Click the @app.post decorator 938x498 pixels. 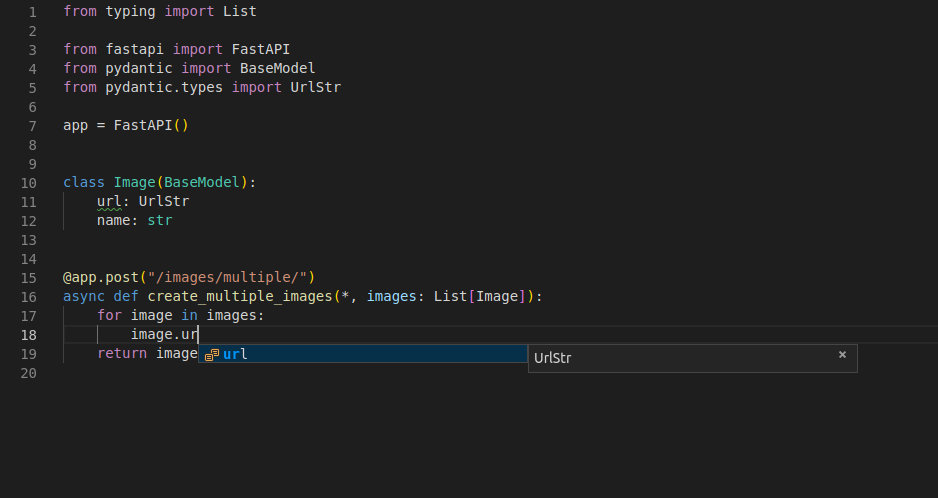pyautogui.click(x=100, y=278)
